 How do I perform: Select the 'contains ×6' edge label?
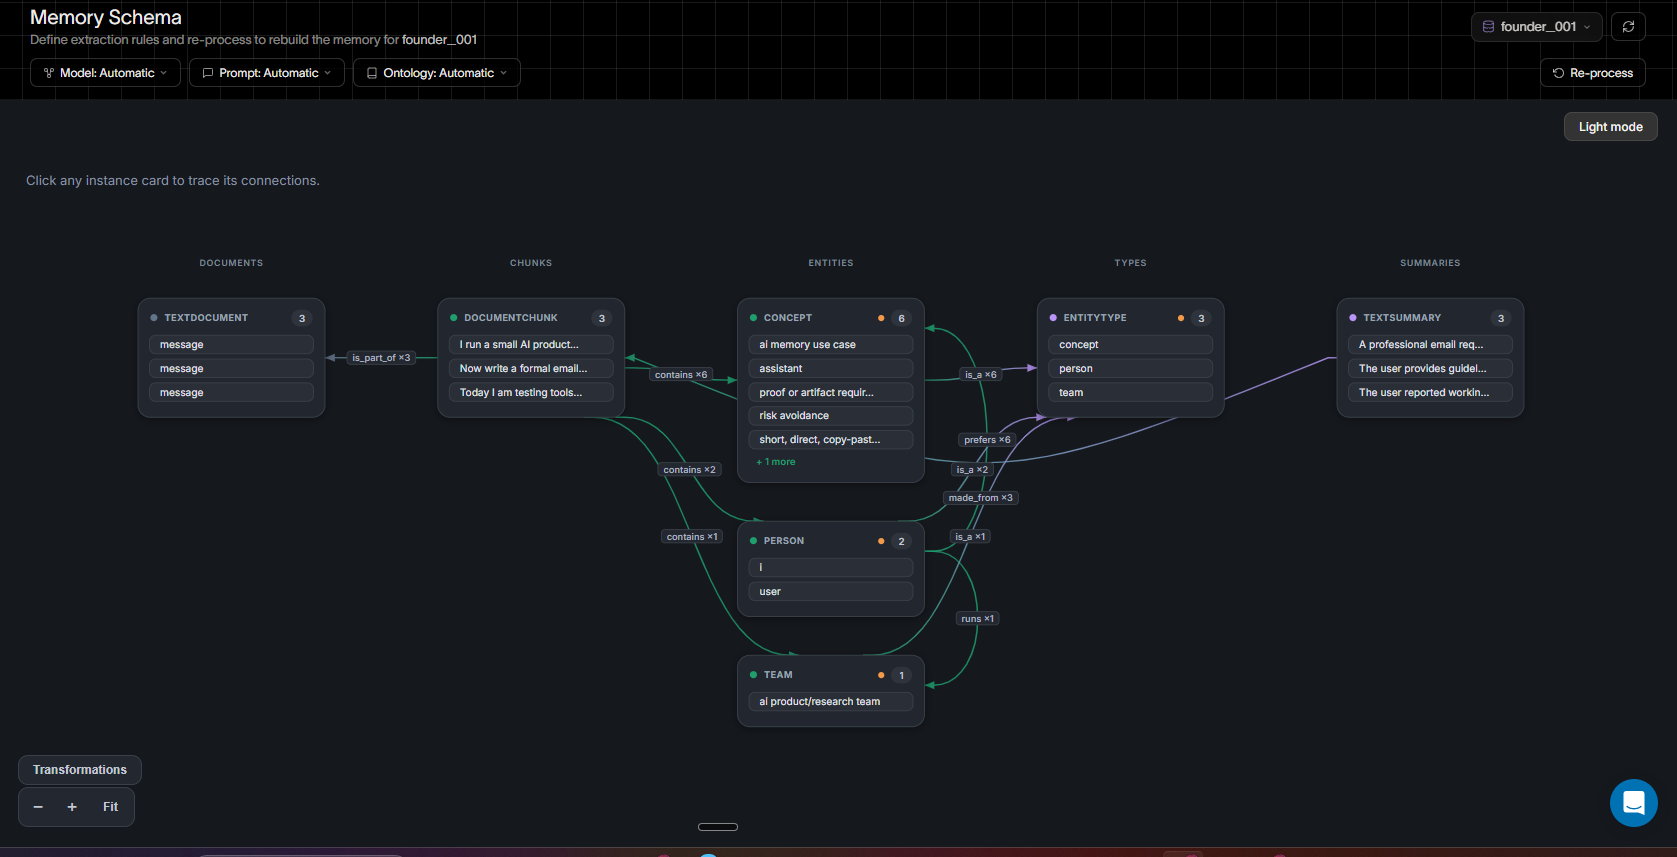point(681,375)
